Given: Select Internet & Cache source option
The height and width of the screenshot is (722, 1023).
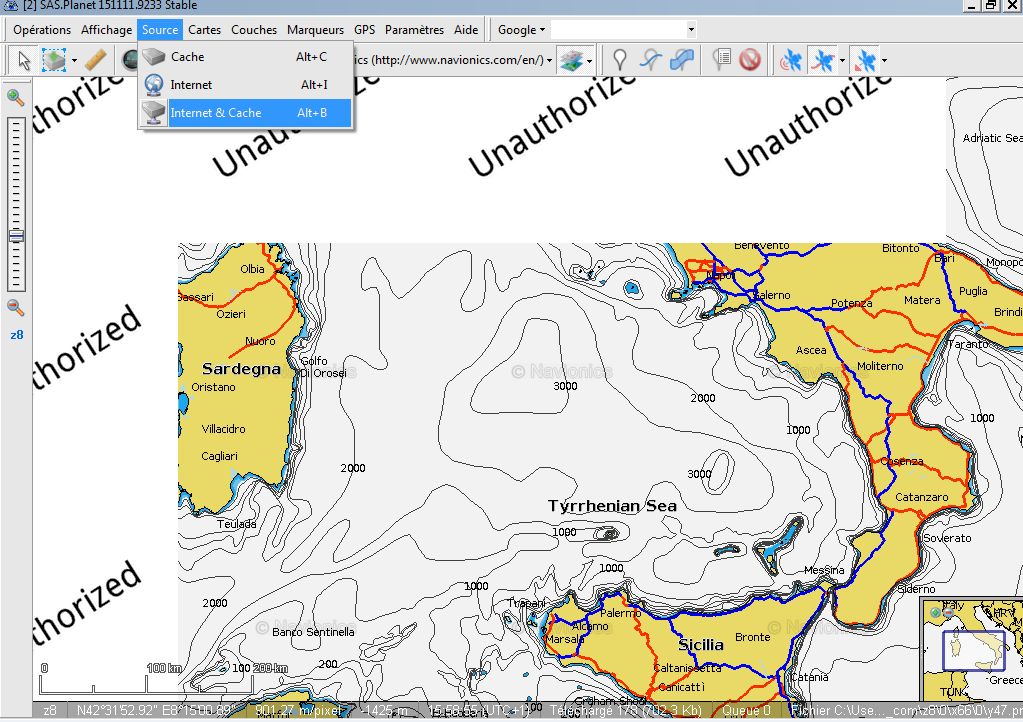Looking at the screenshot, I should pos(246,113).
